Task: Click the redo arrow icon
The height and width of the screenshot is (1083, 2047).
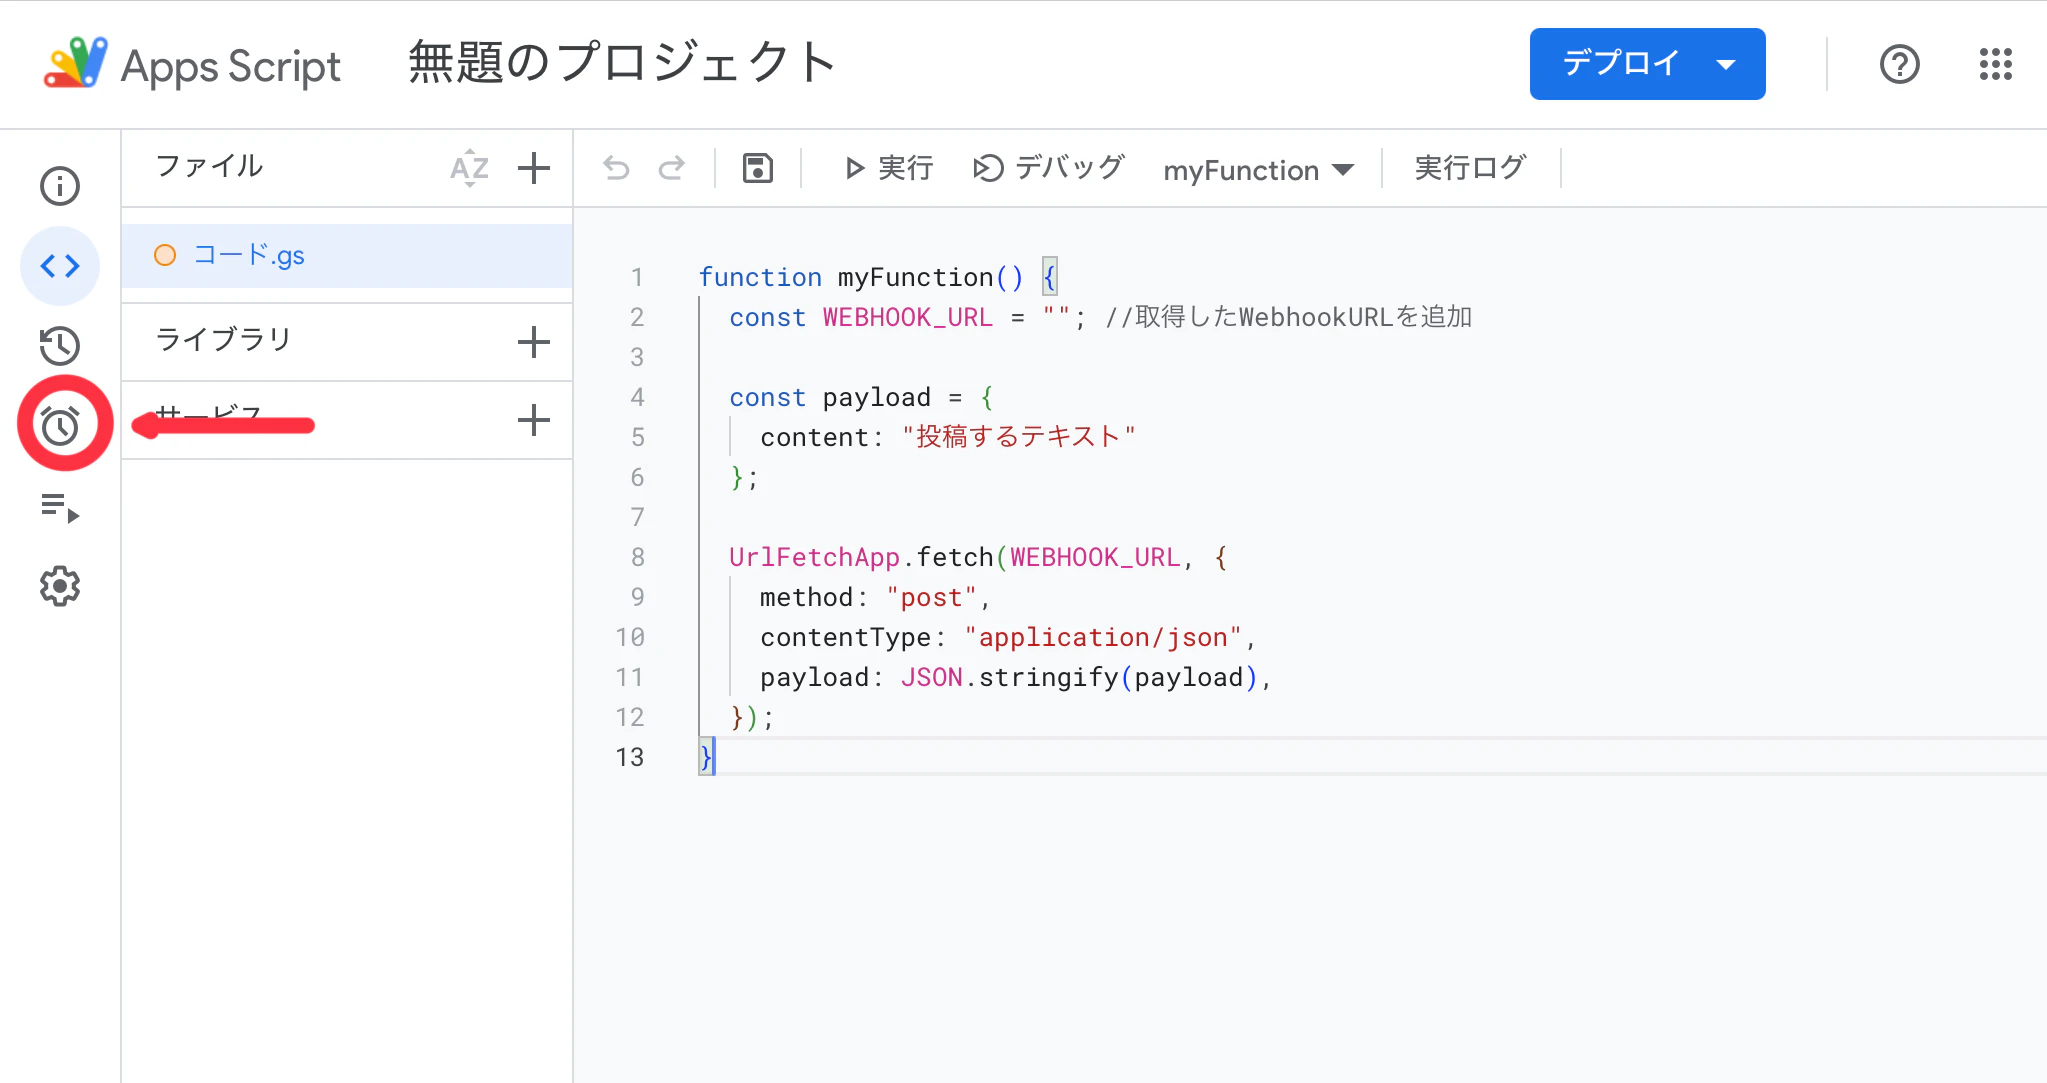Action: coord(672,168)
